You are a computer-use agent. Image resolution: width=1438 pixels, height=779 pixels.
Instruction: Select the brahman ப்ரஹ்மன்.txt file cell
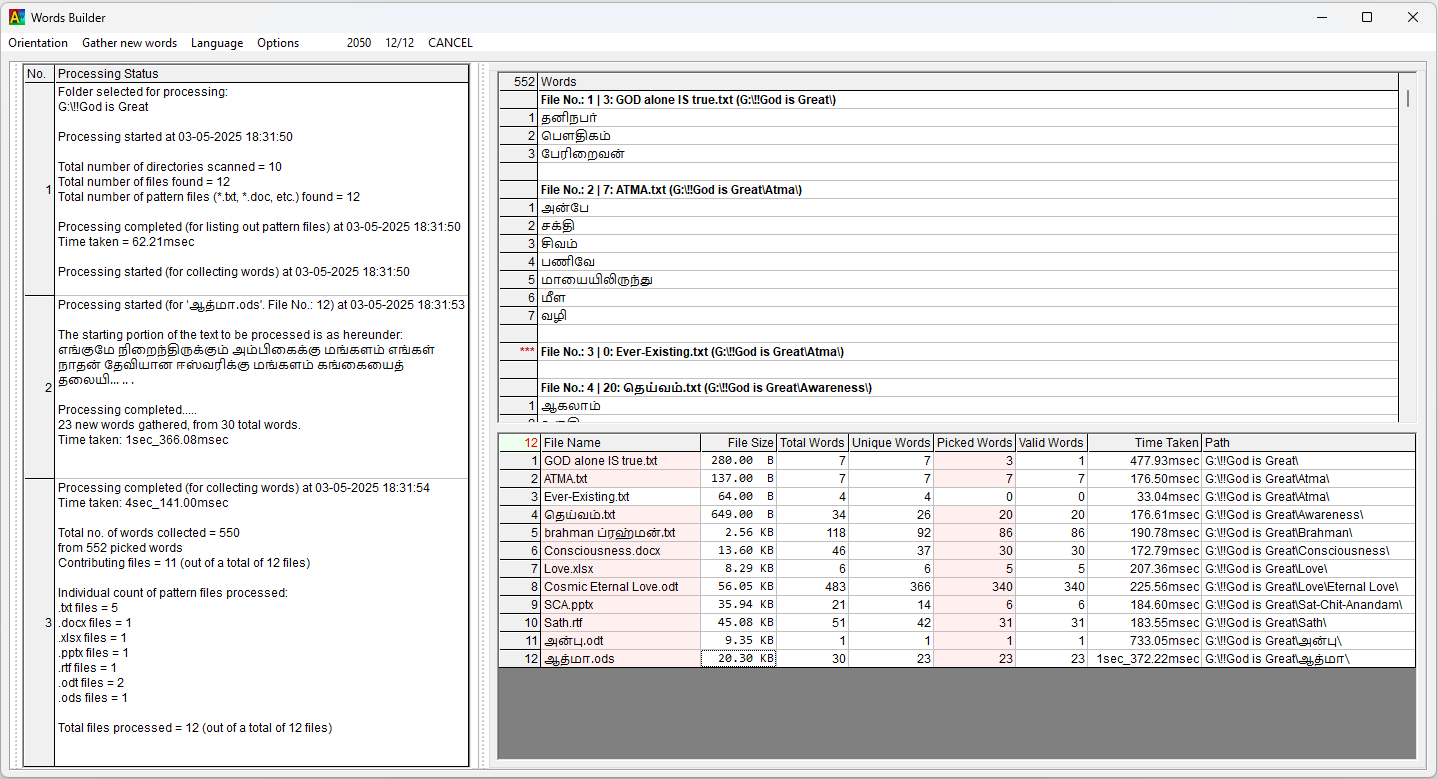620,533
